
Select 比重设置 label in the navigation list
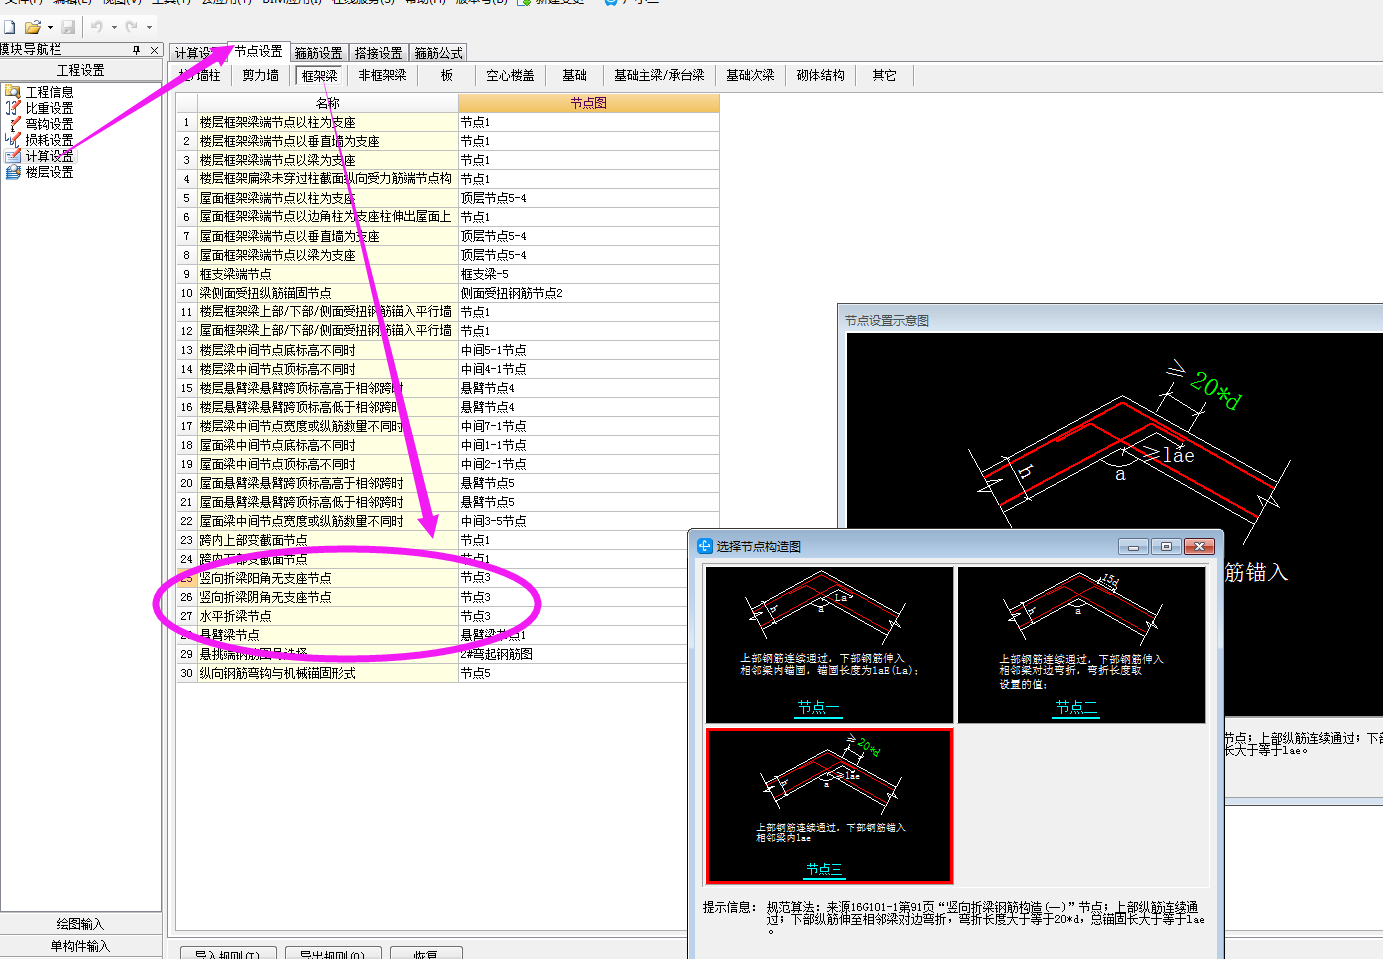click(x=49, y=108)
